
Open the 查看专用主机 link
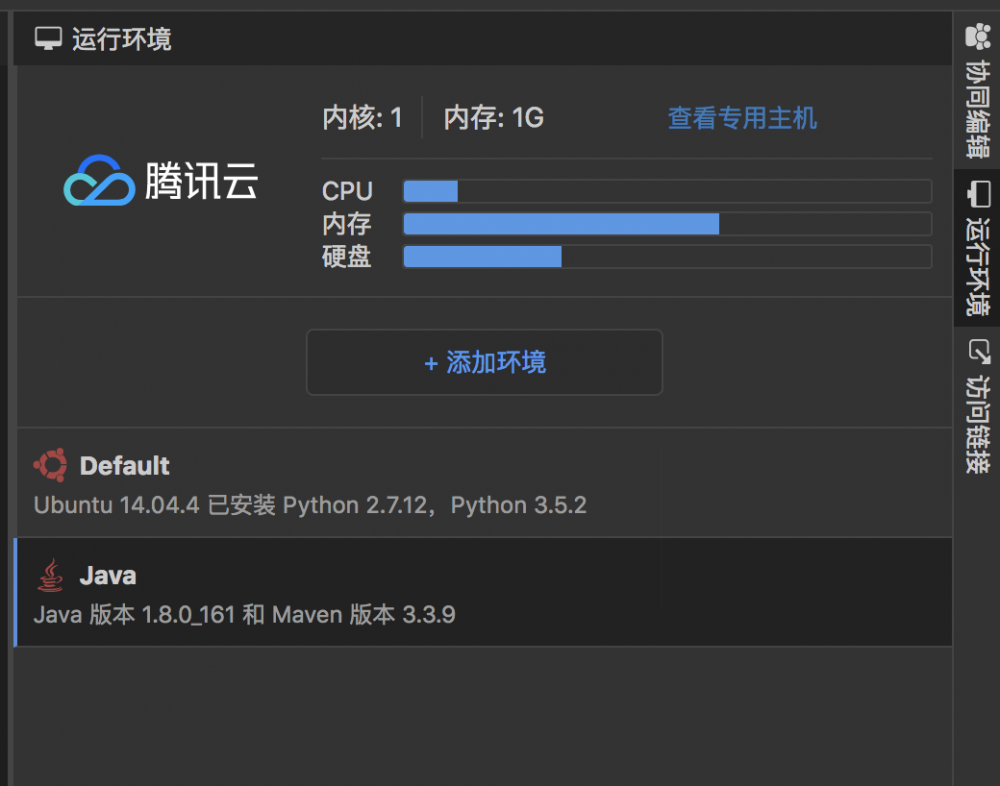pos(742,117)
